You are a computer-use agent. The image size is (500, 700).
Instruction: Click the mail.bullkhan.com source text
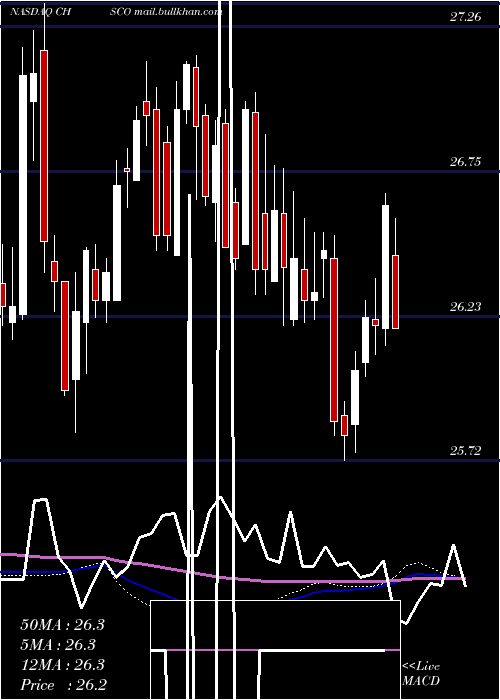[x=177, y=12]
